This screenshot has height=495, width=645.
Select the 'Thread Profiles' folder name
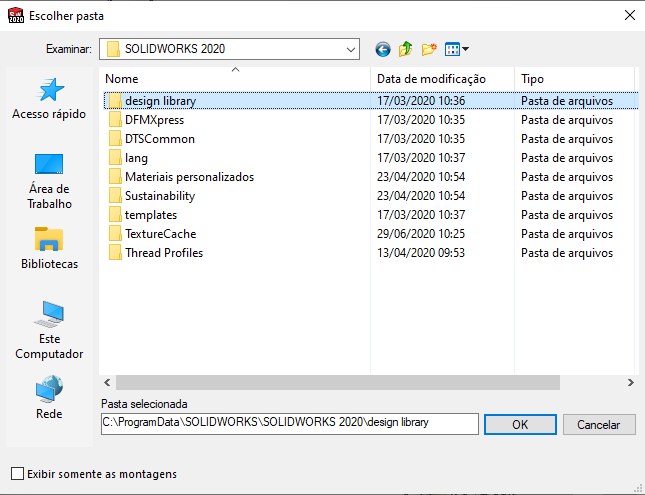tap(164, 253)
